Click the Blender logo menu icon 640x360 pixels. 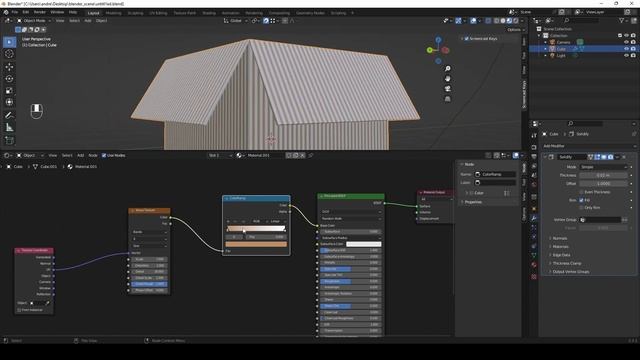pyautogui.click(x=6, y=12)
